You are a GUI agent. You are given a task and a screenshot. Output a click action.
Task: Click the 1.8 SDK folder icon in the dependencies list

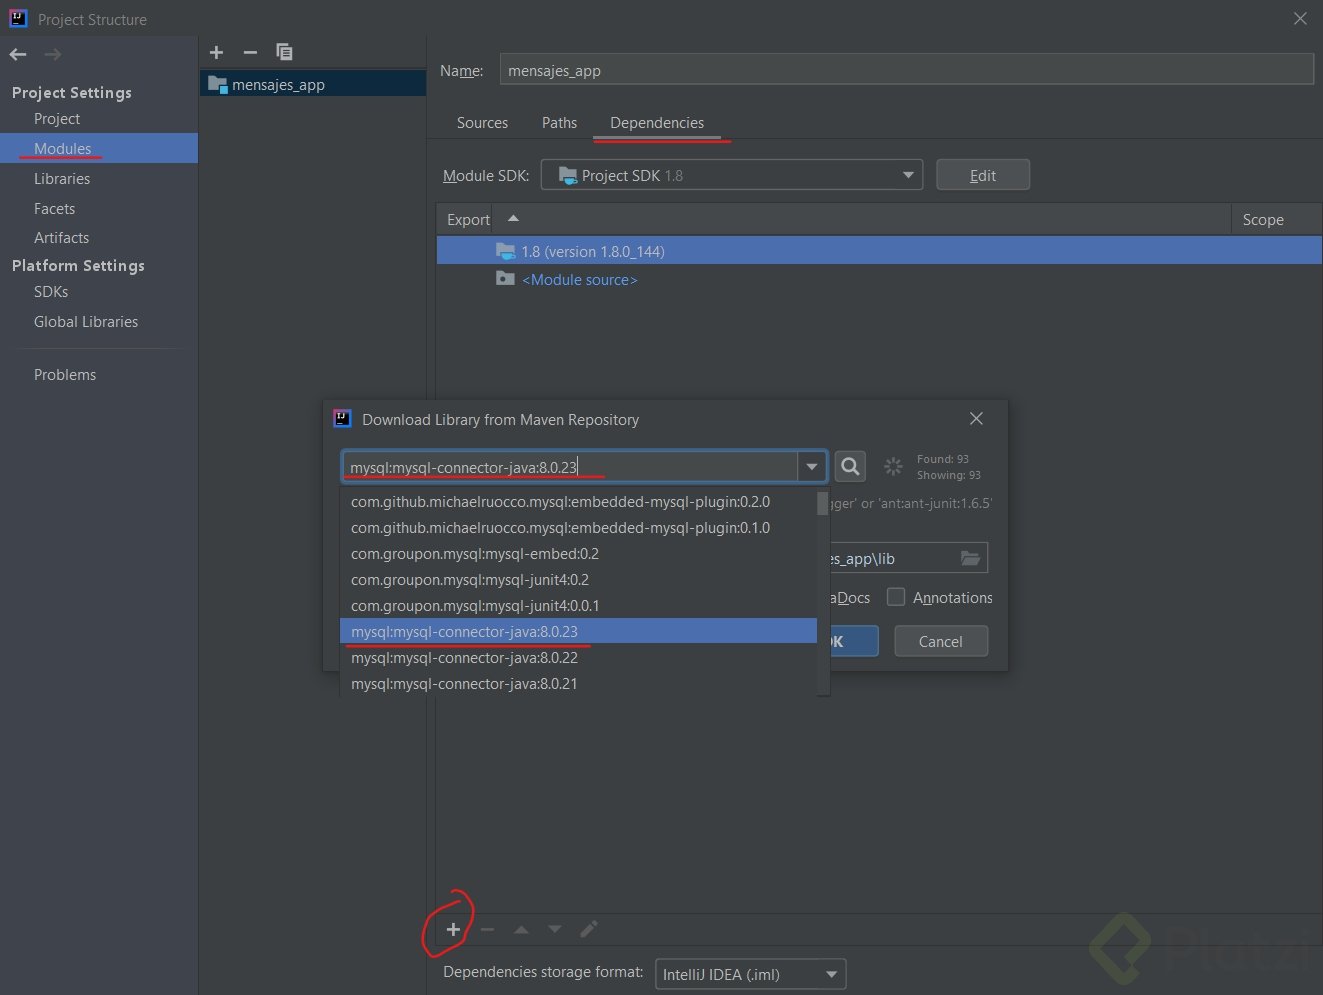(505, 251)
